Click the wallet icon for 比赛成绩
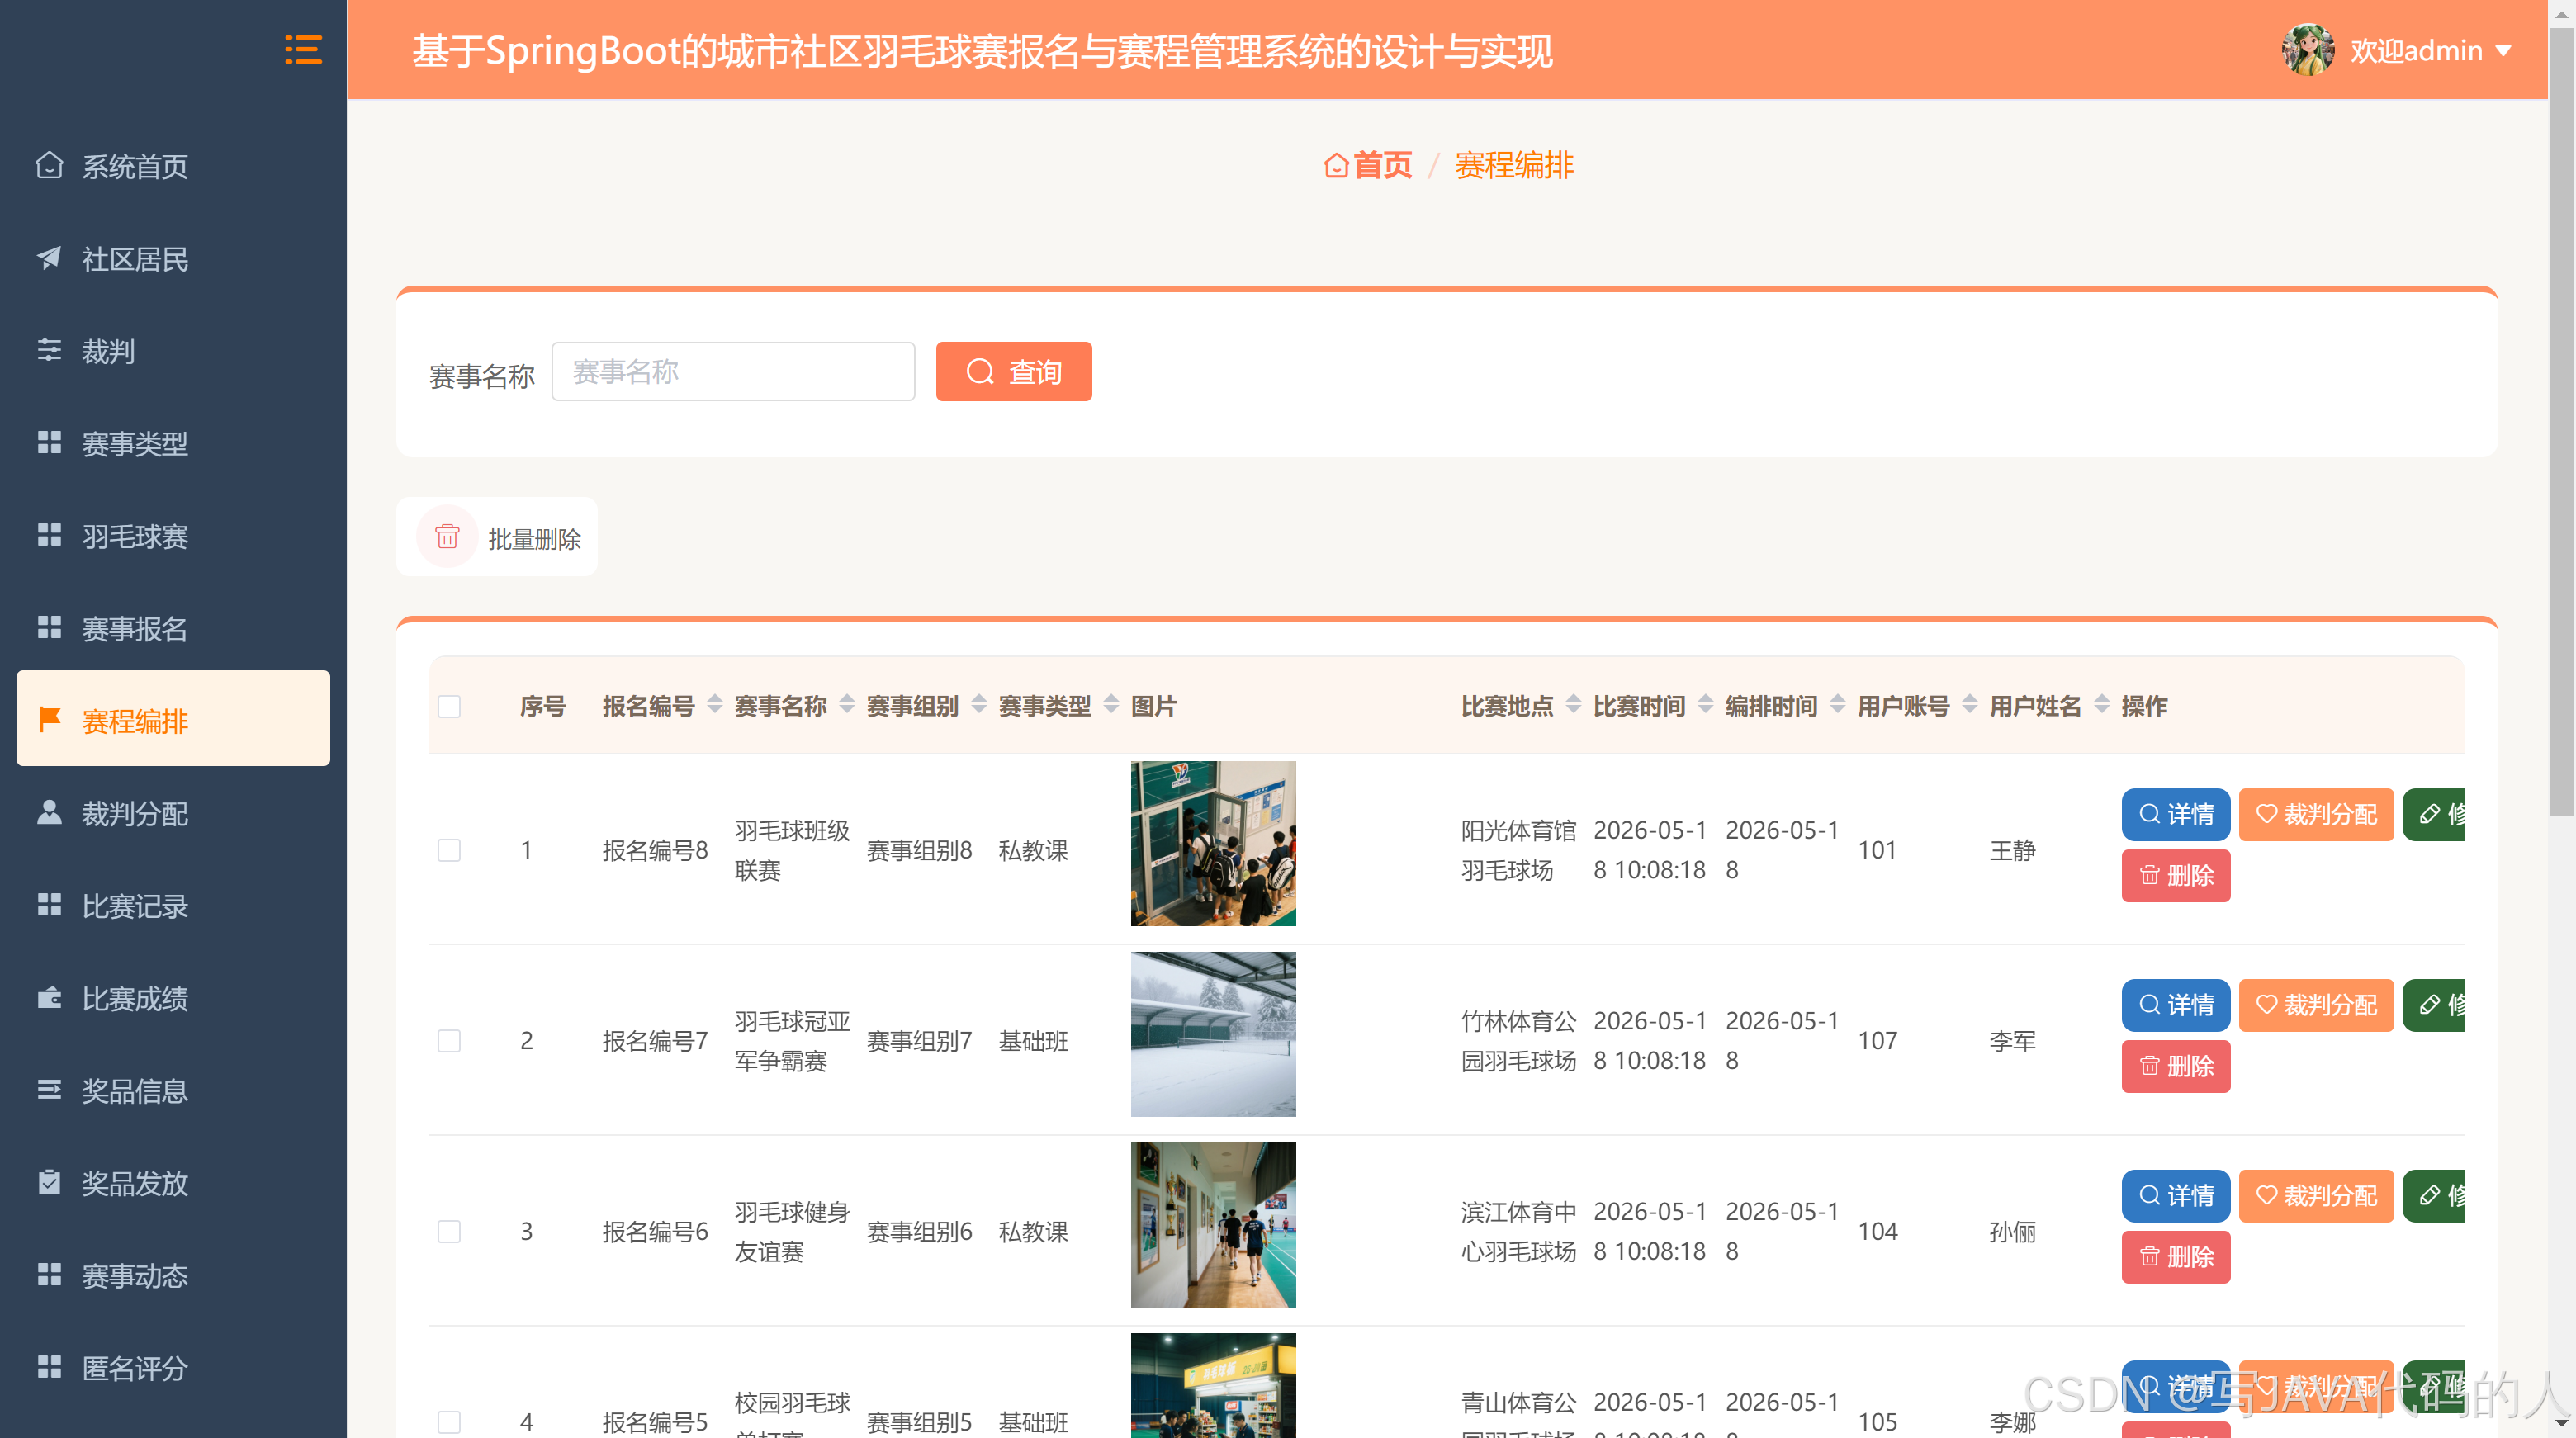 tap(49, 997)
